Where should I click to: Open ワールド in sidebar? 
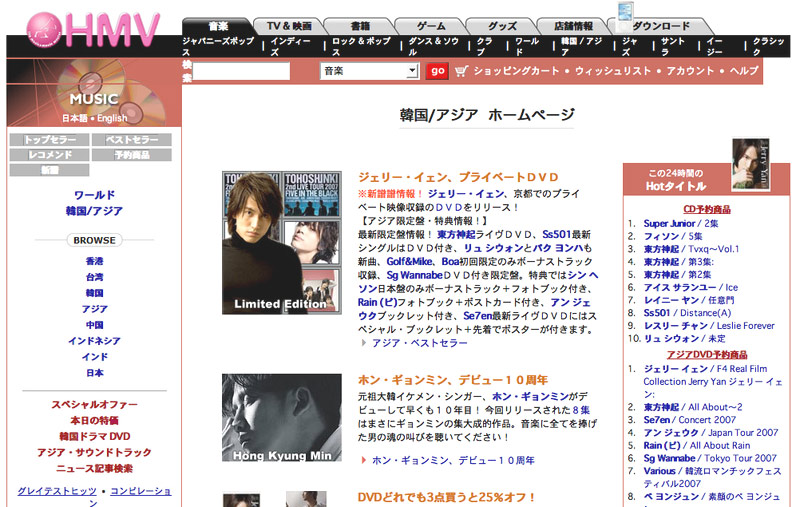point(94,195)
